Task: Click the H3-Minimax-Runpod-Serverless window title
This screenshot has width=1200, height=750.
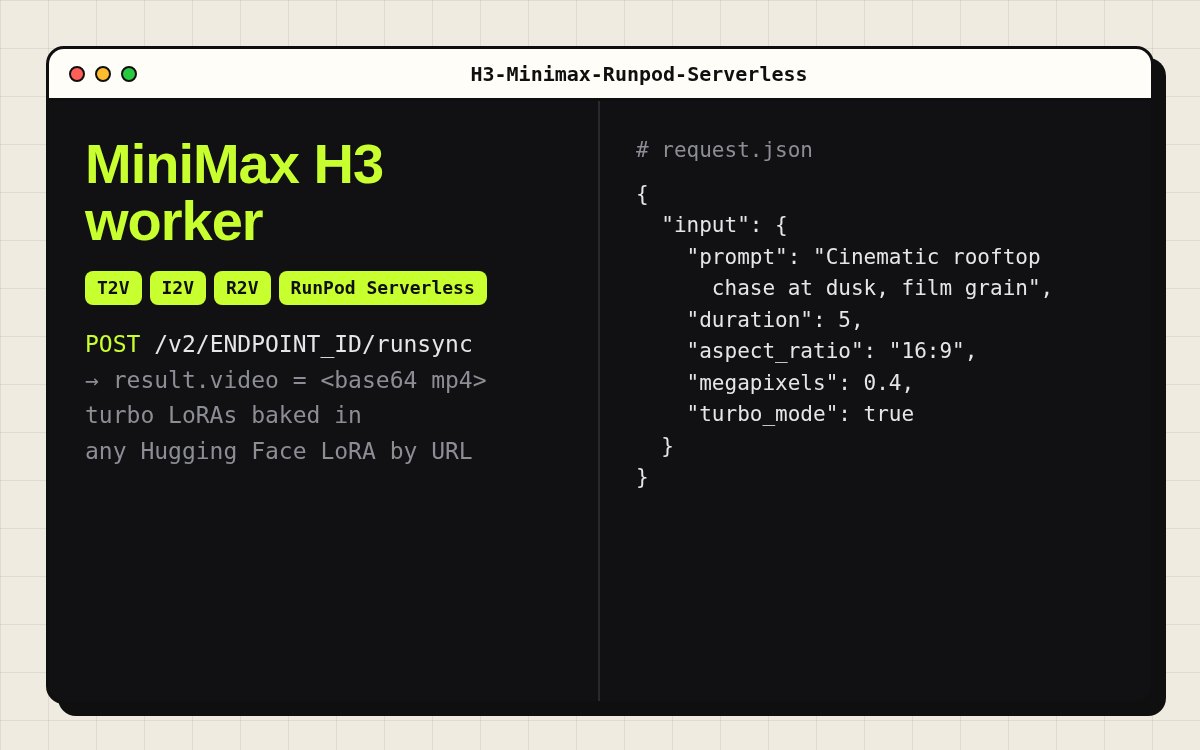Action: [639, 74]
